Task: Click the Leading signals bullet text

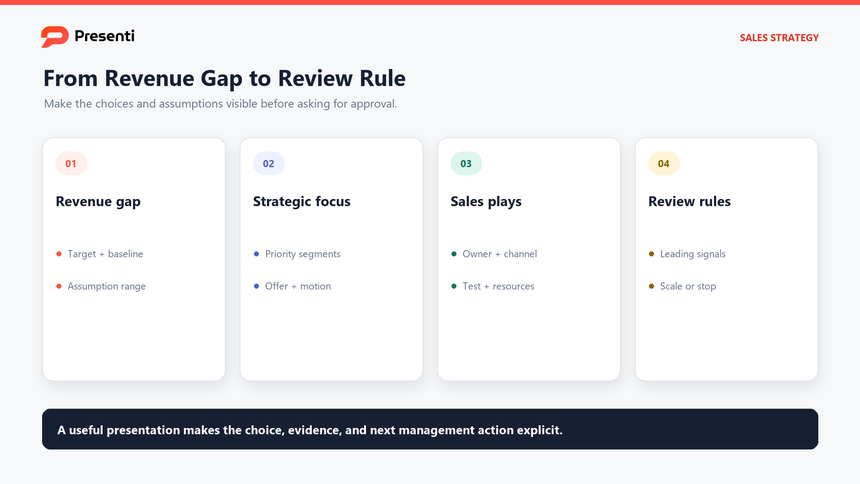Action: (x=693, y=254)
